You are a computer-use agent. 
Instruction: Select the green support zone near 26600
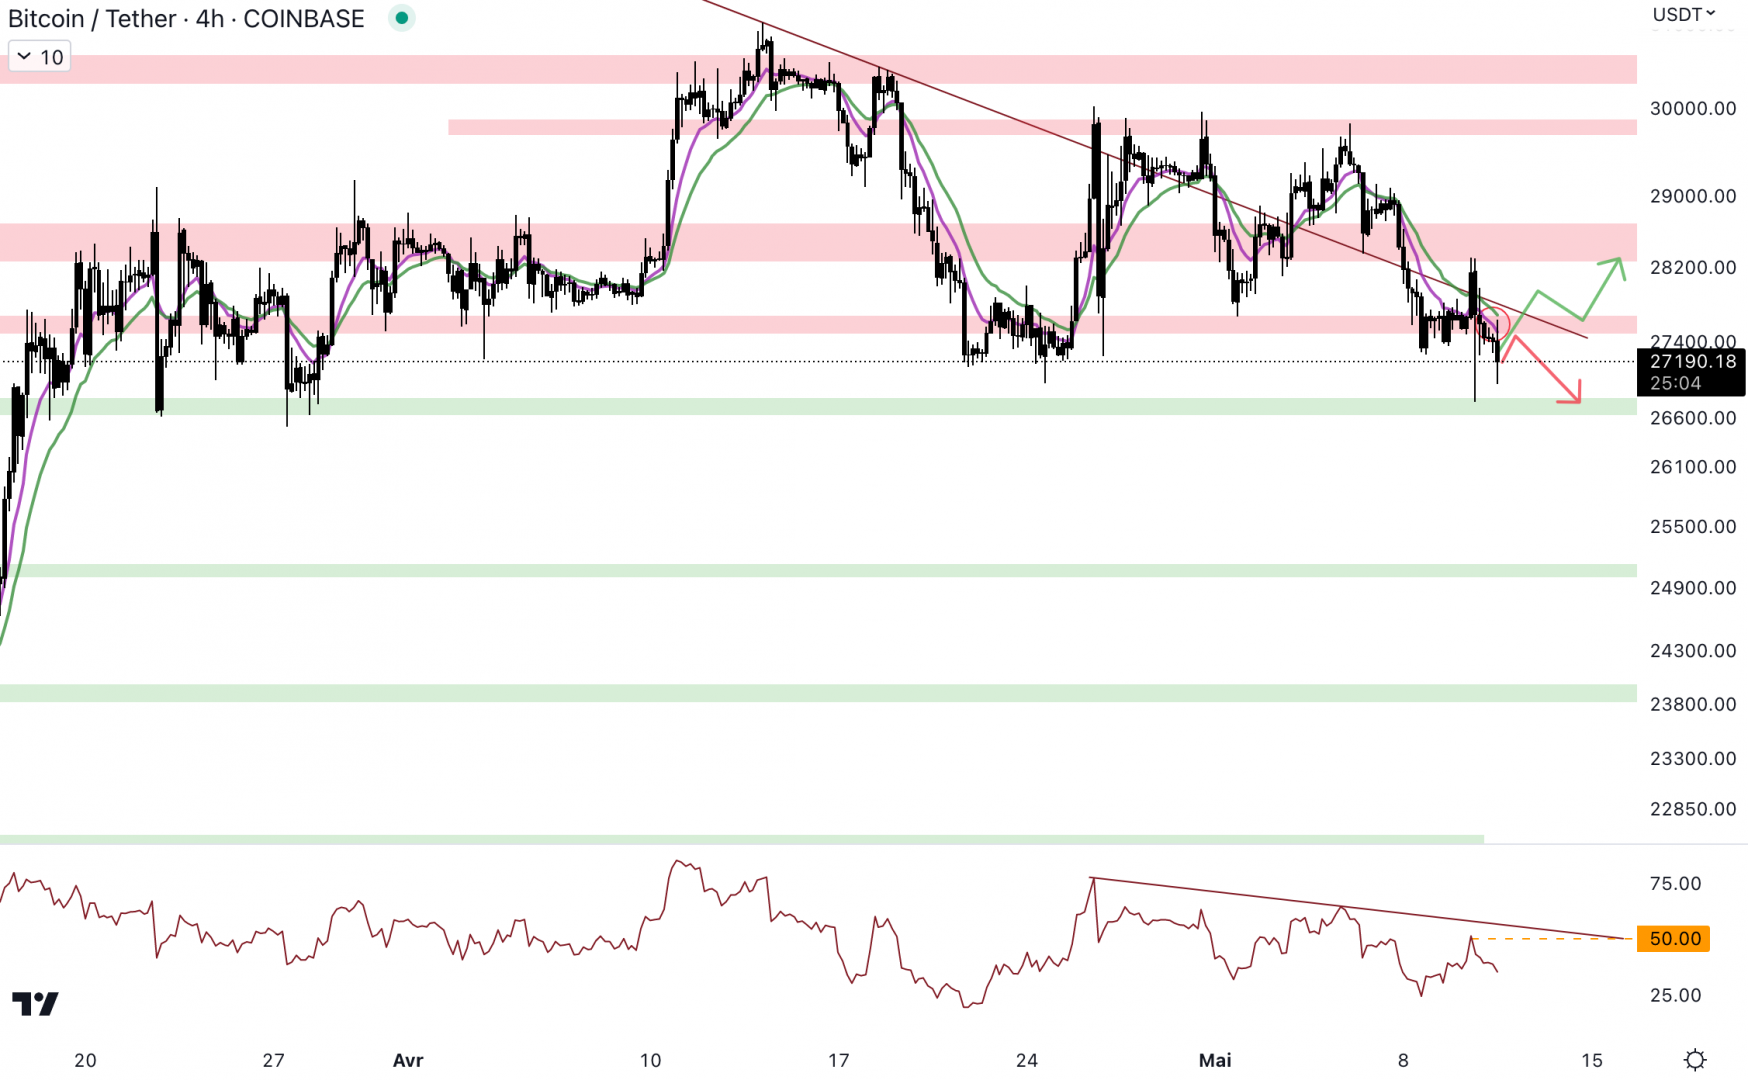coord(818,406)
